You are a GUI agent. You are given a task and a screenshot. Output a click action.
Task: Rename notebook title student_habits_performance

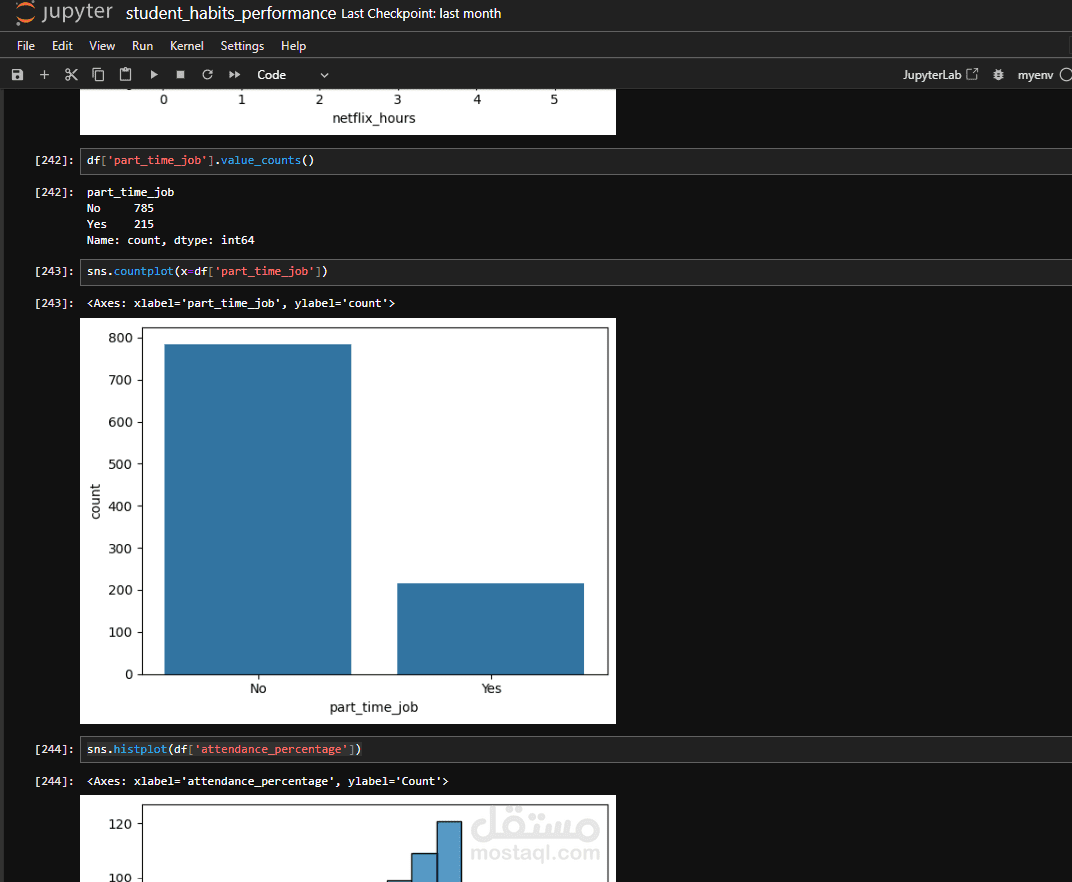(231, 14)
